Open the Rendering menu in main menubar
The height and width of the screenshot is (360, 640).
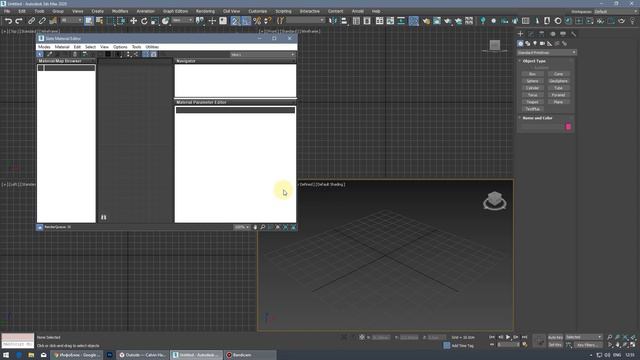(205, 11)
